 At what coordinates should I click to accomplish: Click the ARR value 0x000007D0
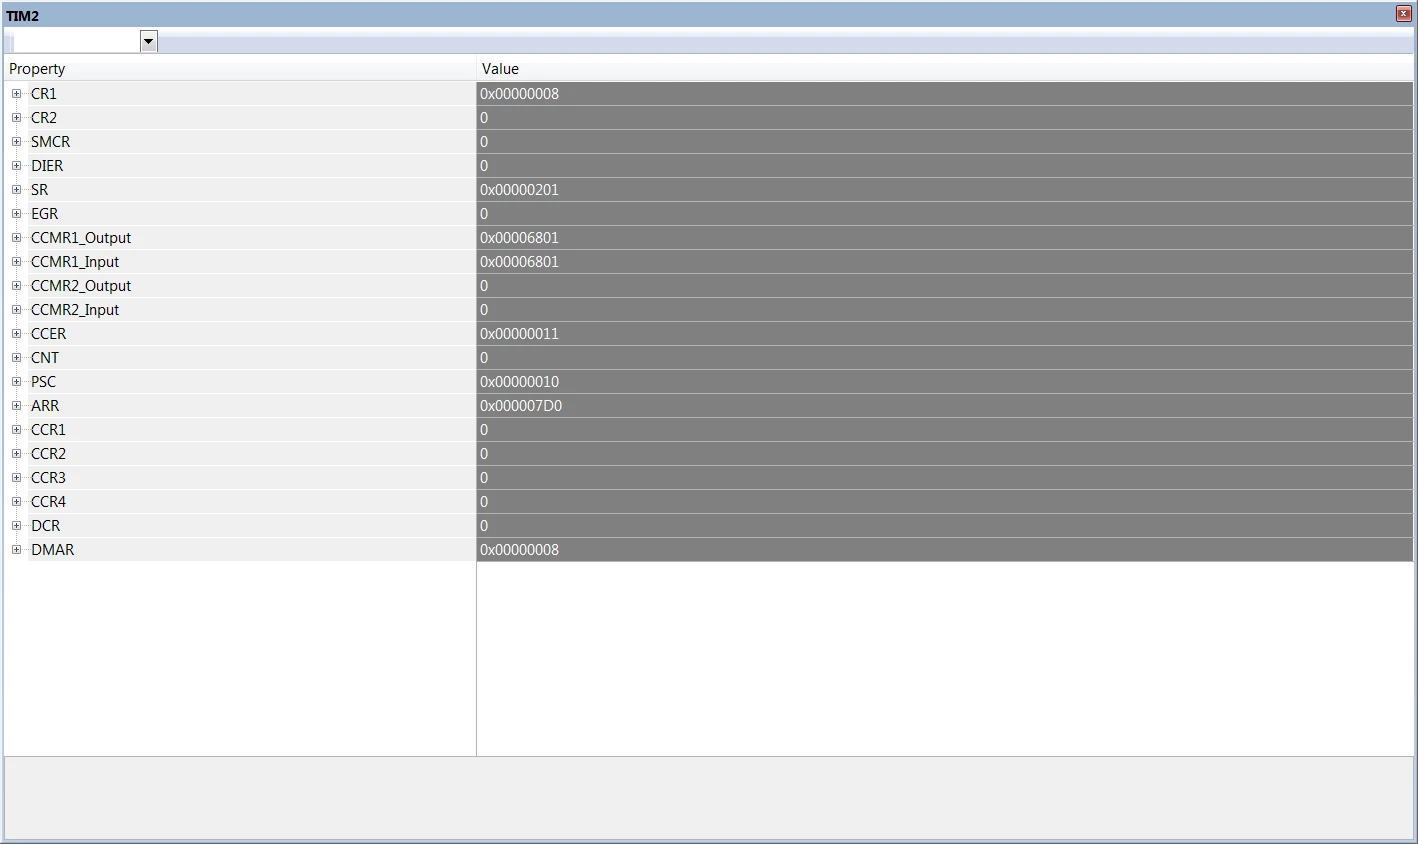(521, 406)
